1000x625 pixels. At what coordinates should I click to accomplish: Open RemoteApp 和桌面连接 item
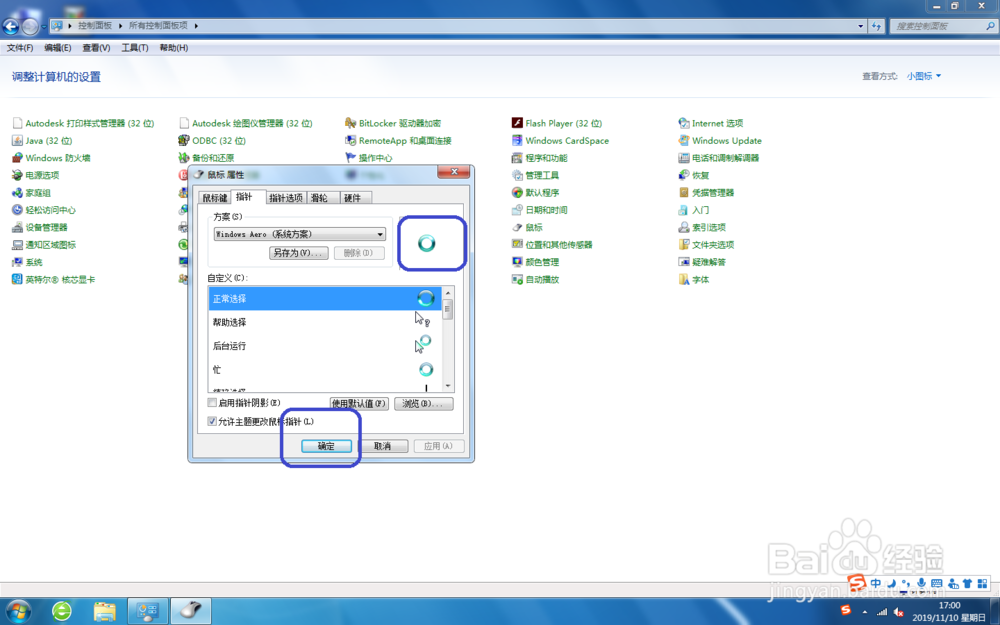[x=398, y=140]
